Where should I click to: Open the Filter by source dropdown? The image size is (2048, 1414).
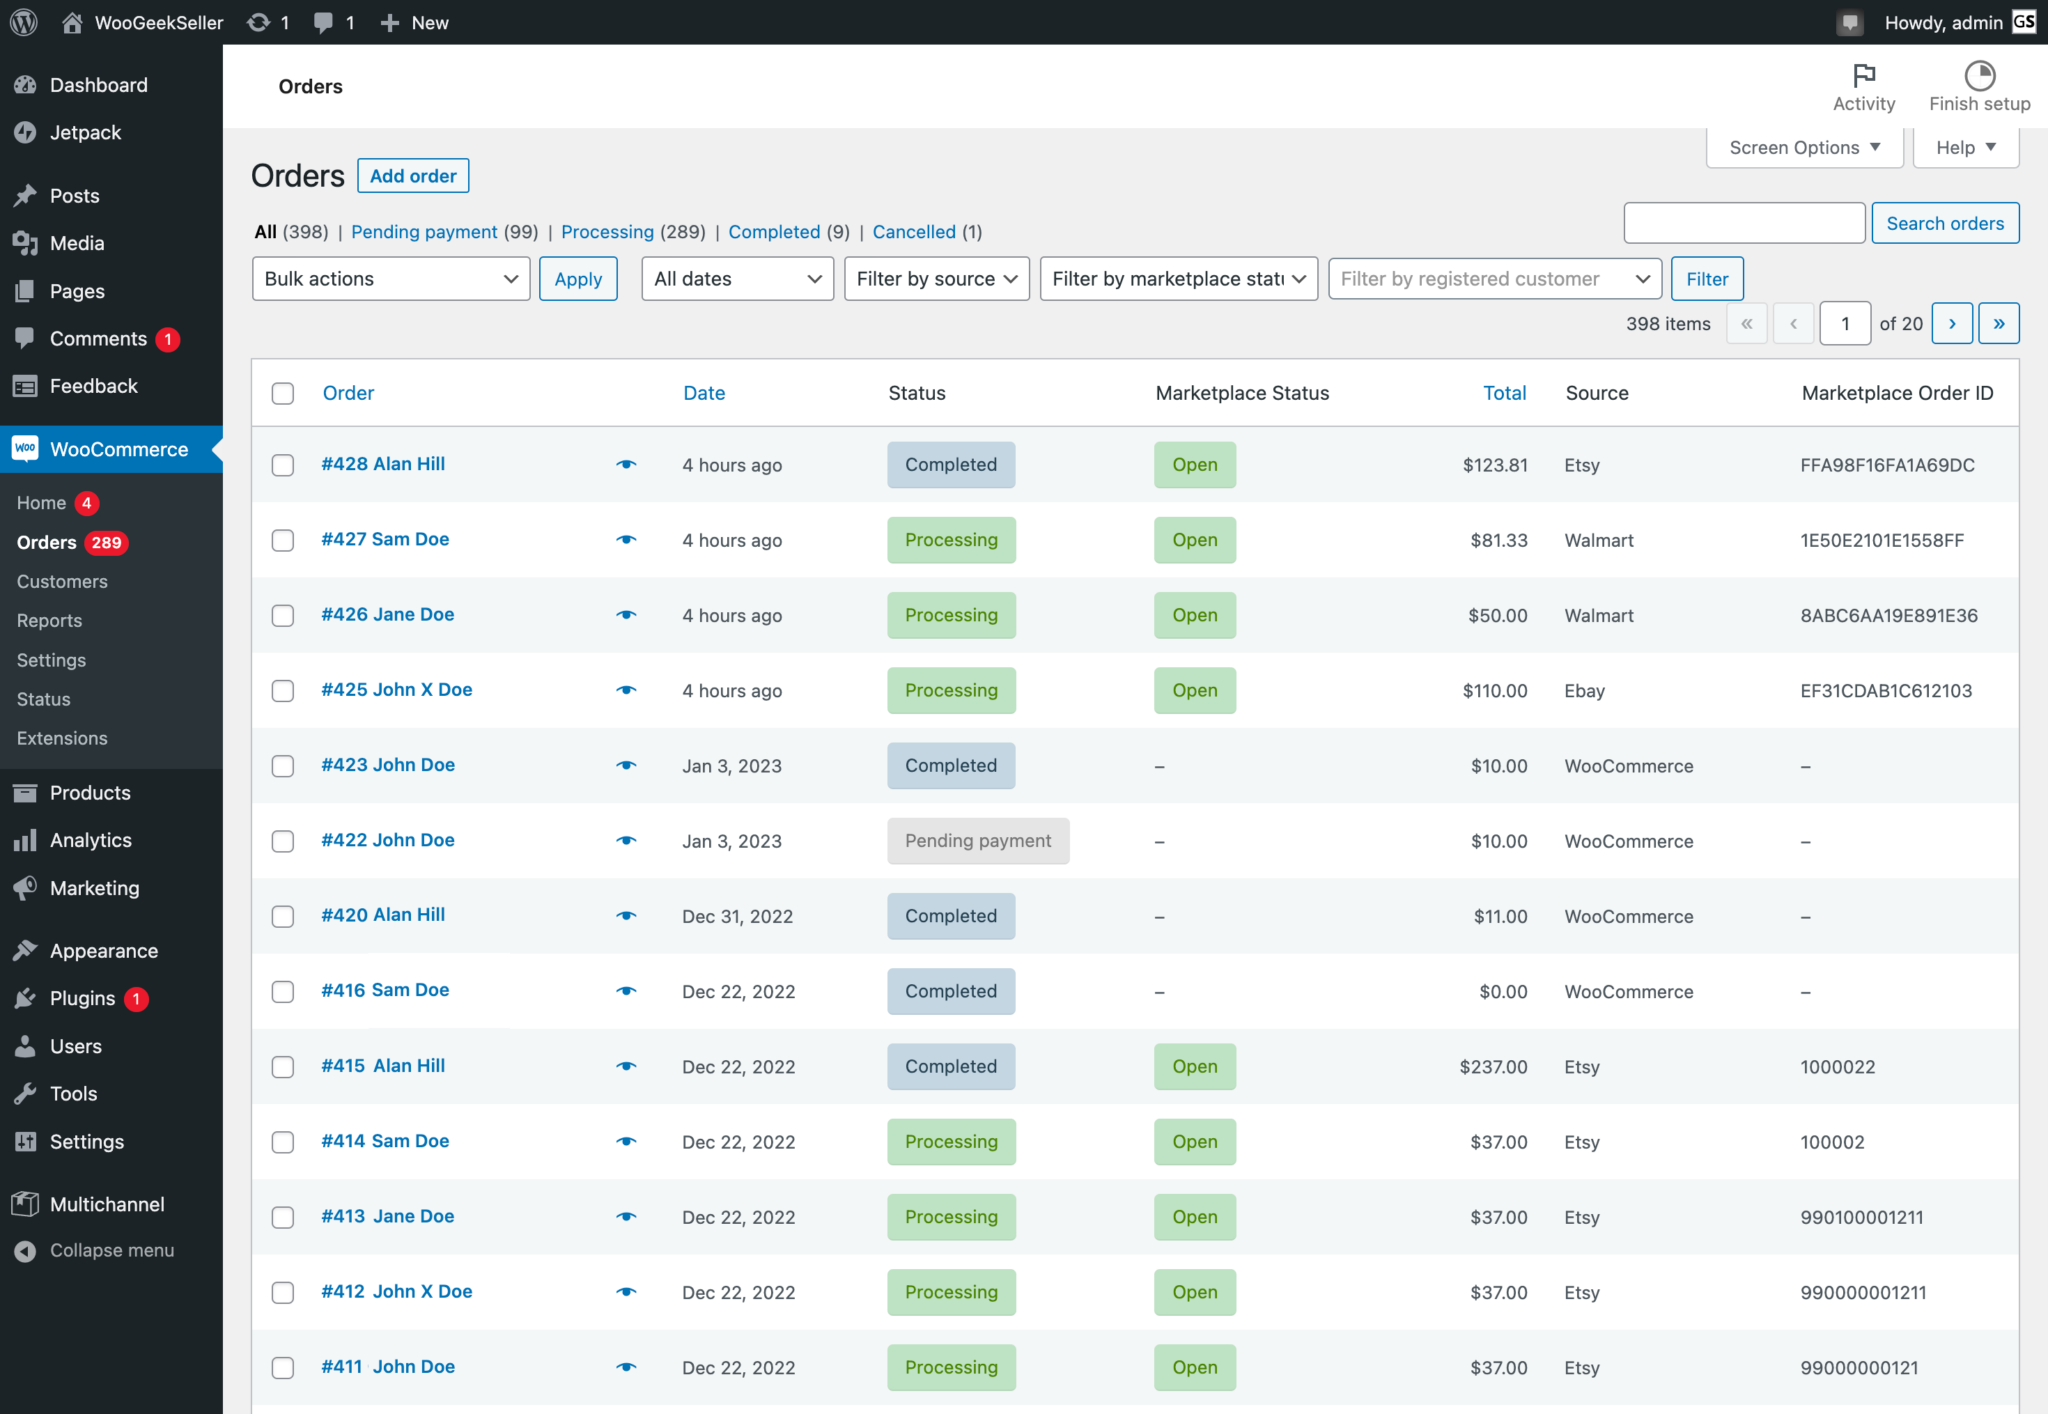(936, 278)
